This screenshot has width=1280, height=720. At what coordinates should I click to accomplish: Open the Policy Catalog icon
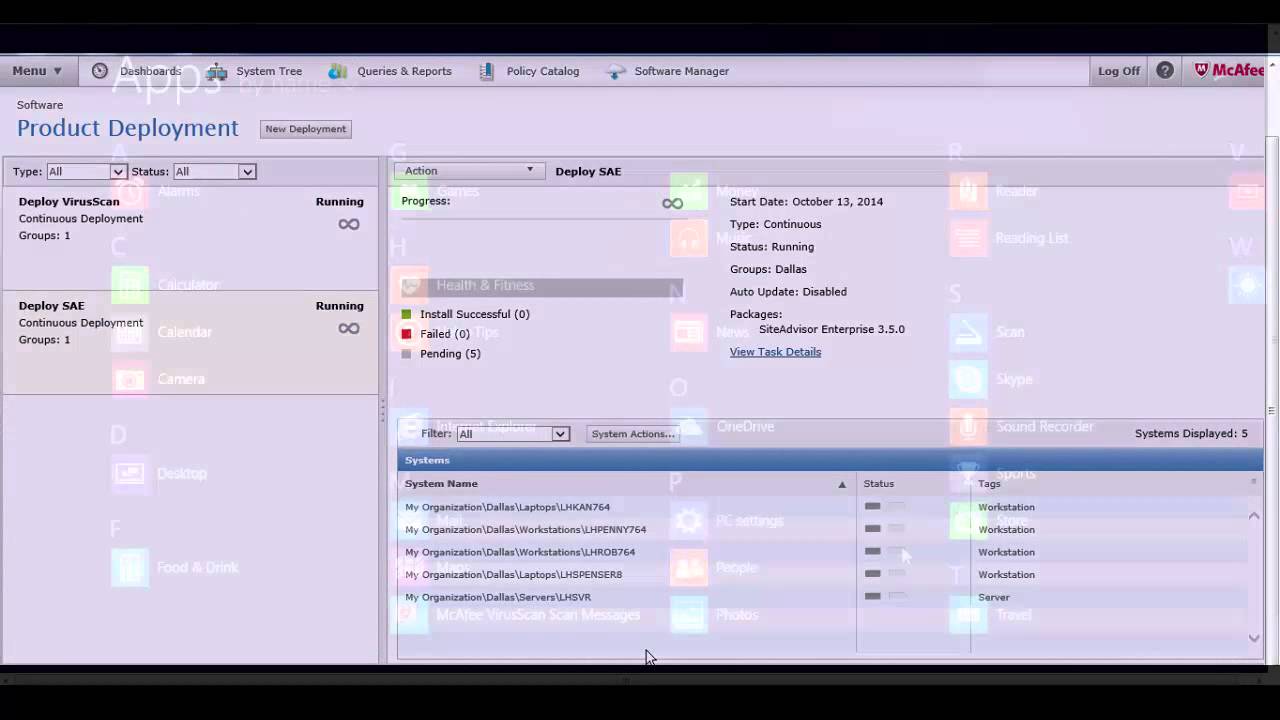click(487, 71)
